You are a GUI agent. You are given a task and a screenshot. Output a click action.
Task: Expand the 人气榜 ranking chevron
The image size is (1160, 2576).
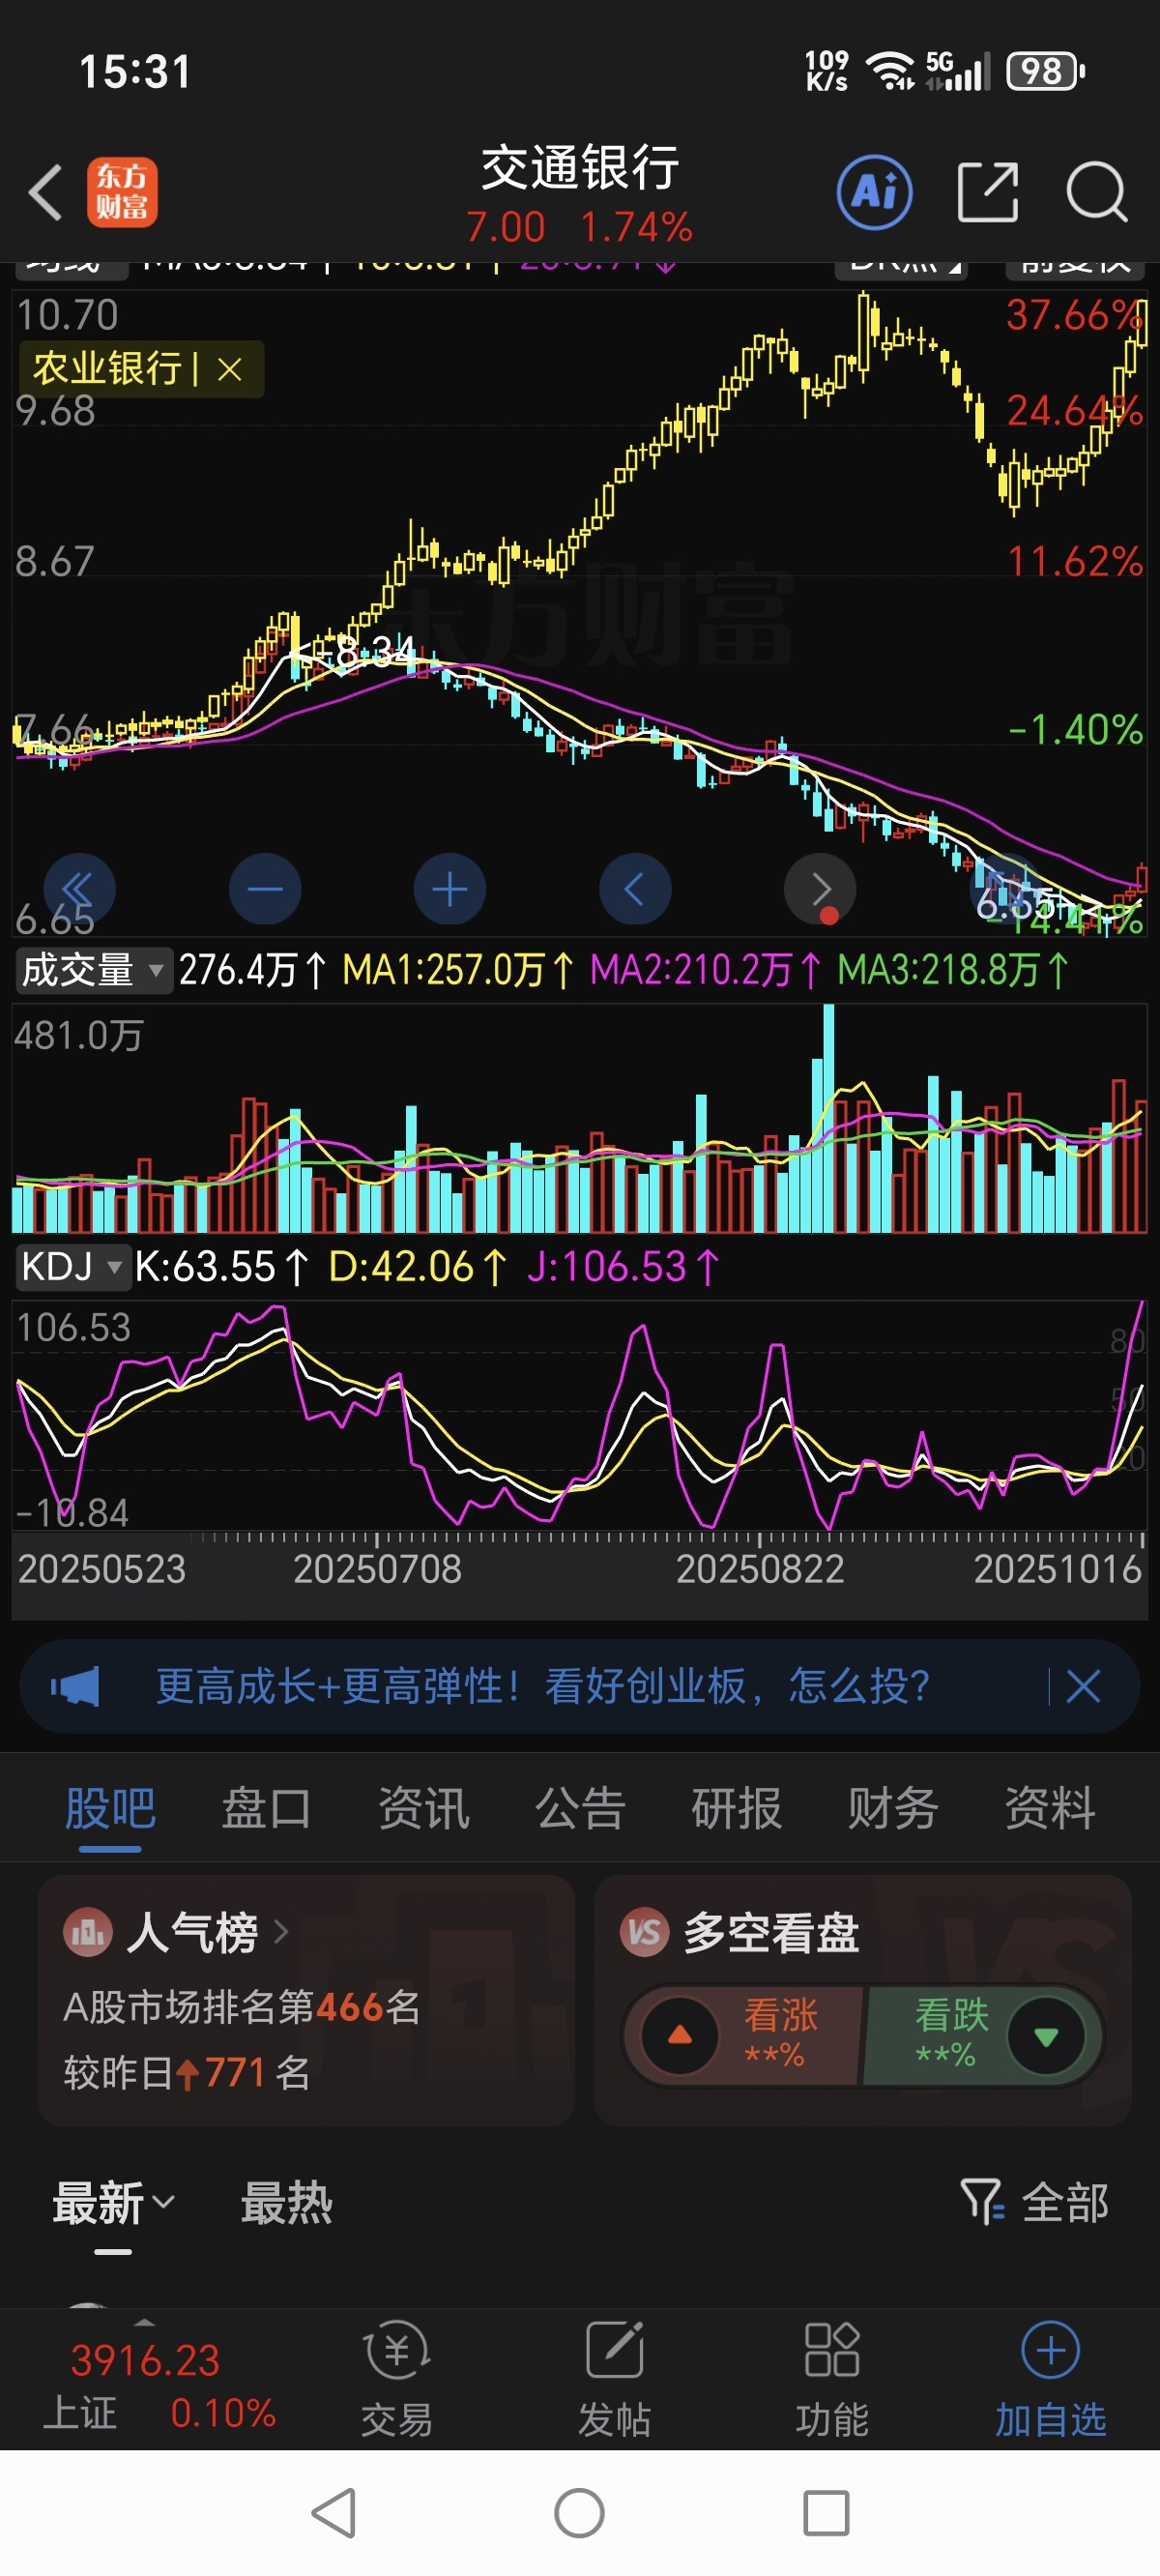(281, 1931)
